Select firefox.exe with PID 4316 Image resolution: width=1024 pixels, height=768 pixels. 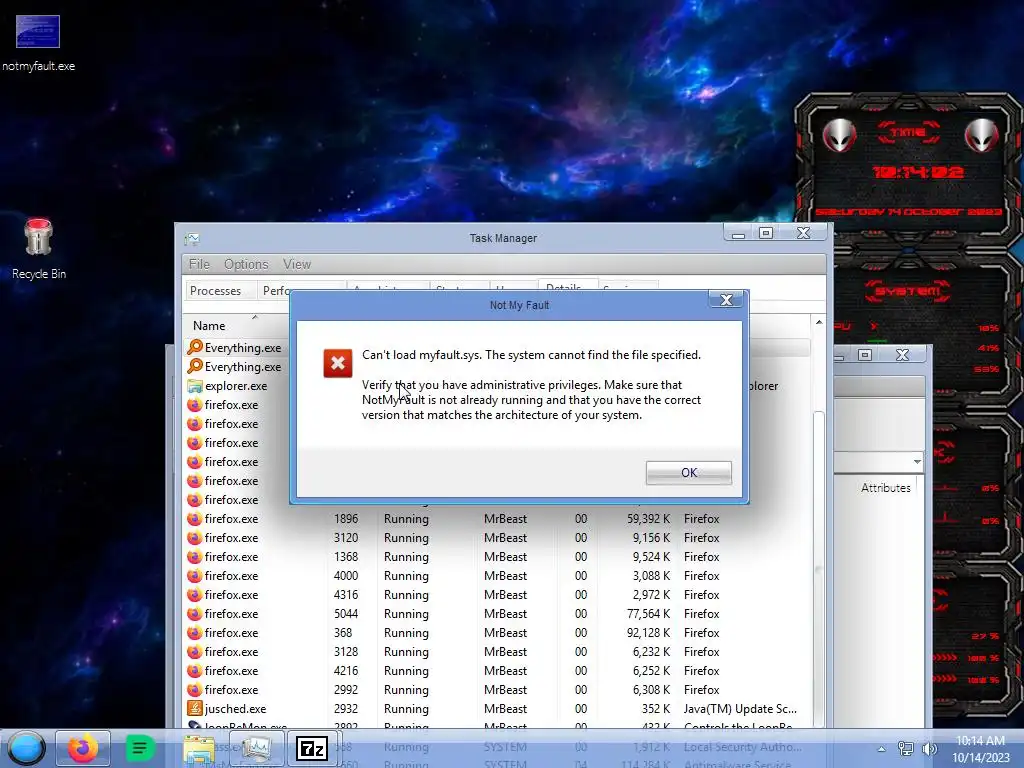click(496, 594)
